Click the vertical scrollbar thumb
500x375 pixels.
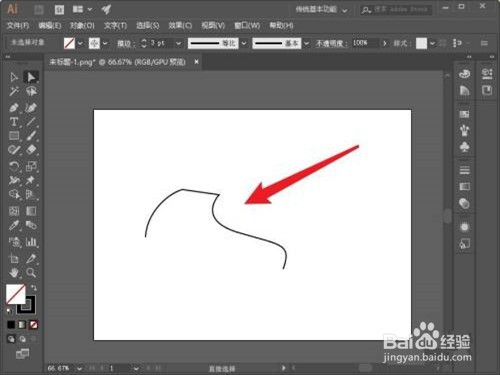448,216
